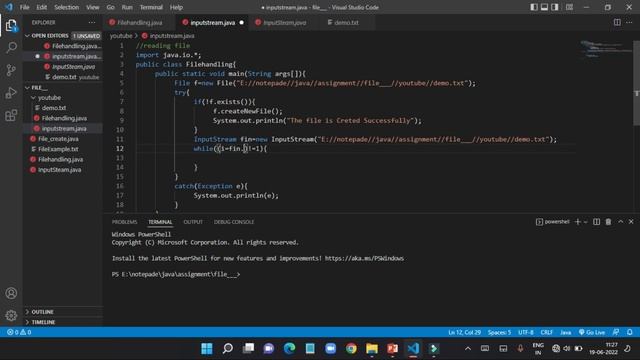The height and width of the screenshot is (360, 640).
Task: Open notifications bell in status bar
Action: point(630,332)
